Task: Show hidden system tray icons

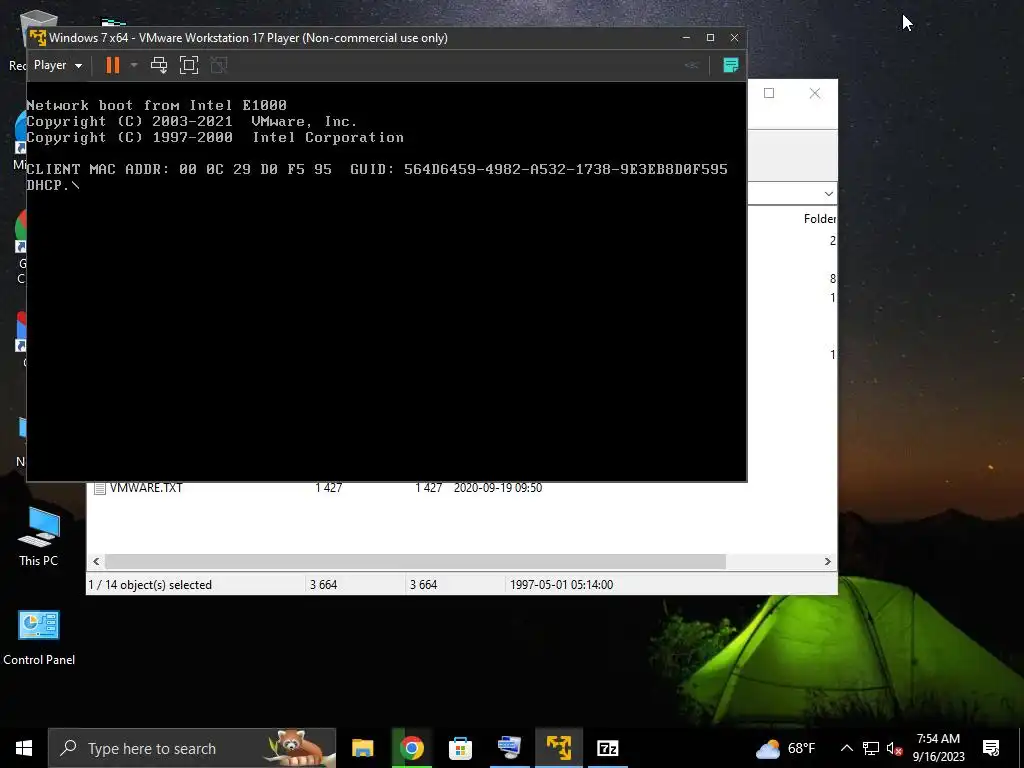Action: (x=846, y=748)
